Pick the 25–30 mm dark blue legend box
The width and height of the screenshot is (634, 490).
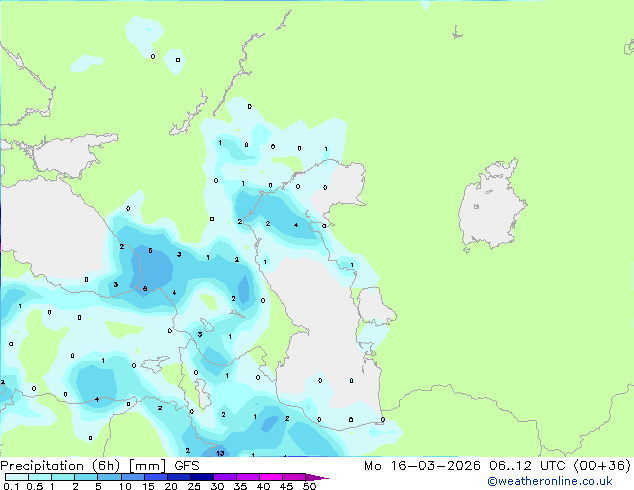click(202, 477)
